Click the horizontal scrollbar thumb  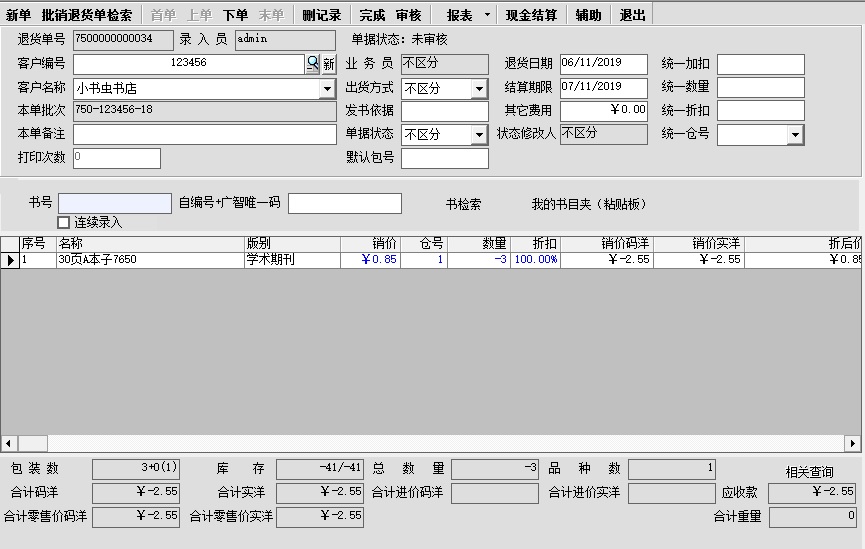(33, 443)
